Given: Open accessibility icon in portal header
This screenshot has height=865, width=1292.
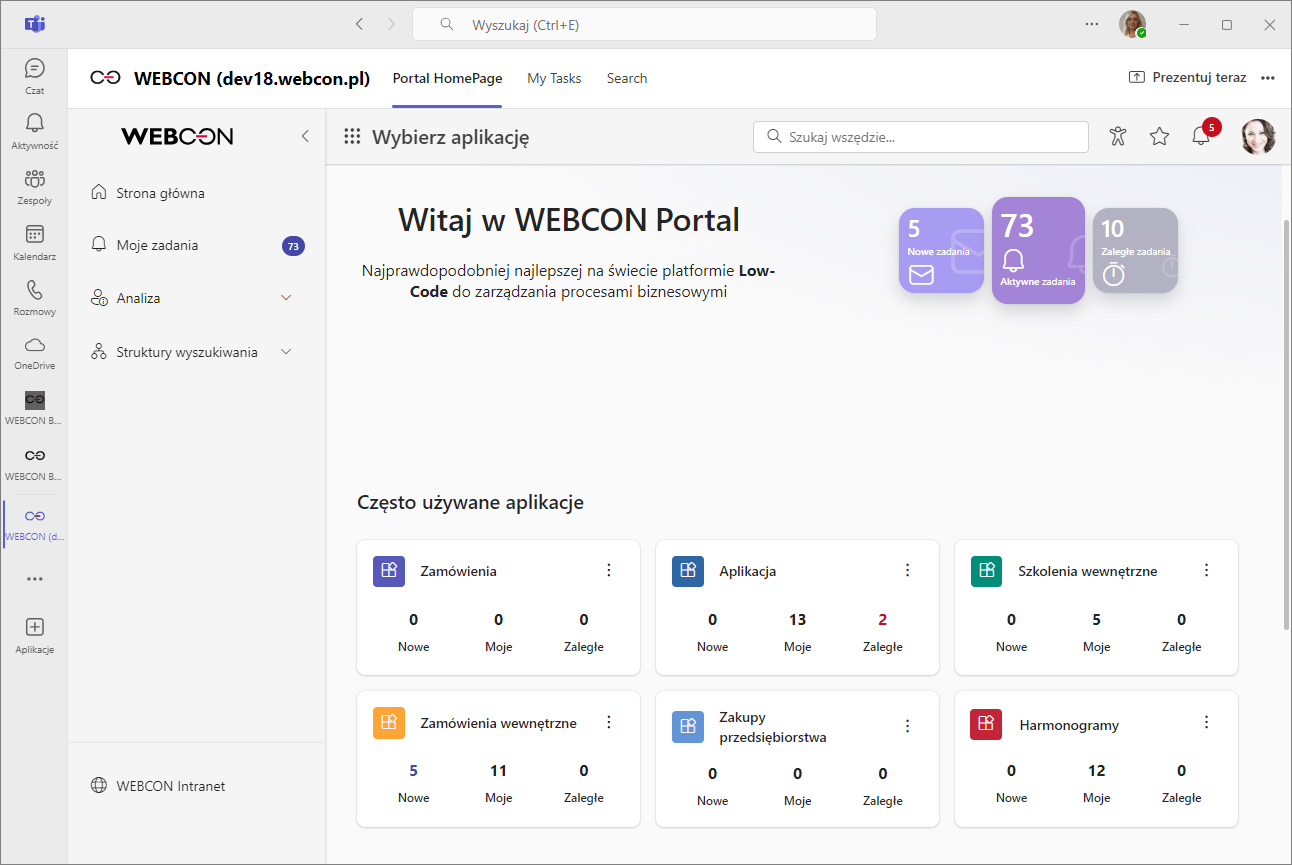Looking at the screenshot, I should point(1118,137).
